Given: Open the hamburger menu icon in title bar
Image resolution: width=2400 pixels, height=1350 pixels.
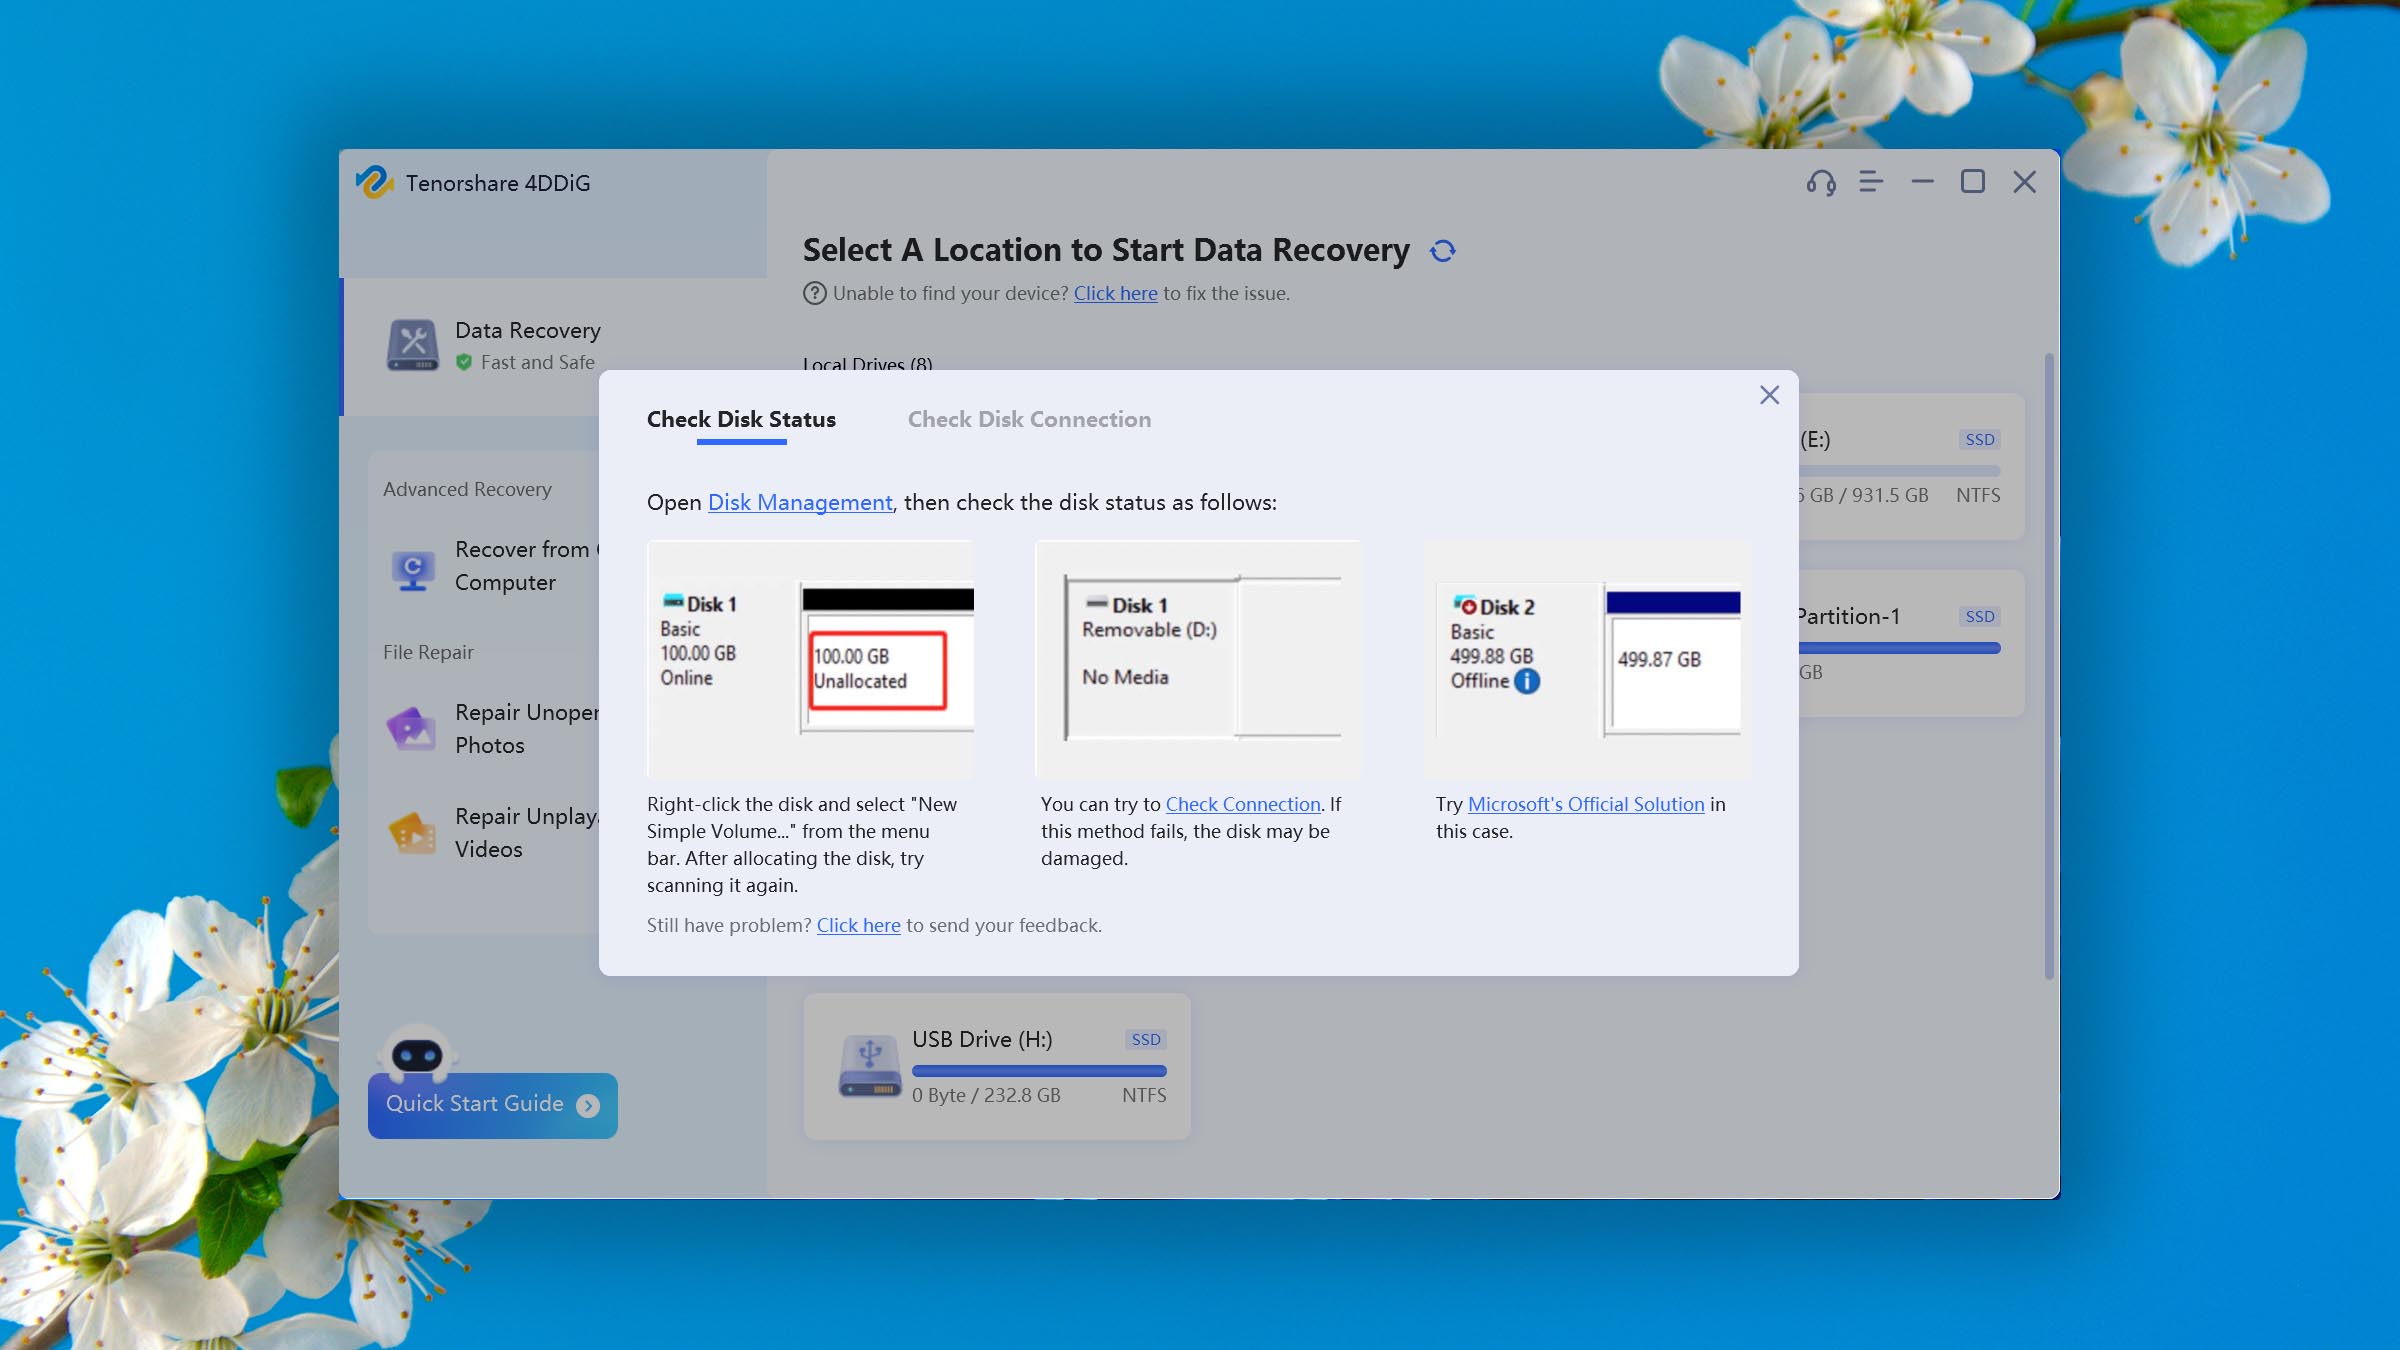Looking at the screenshot, I should coord(1871,181).
